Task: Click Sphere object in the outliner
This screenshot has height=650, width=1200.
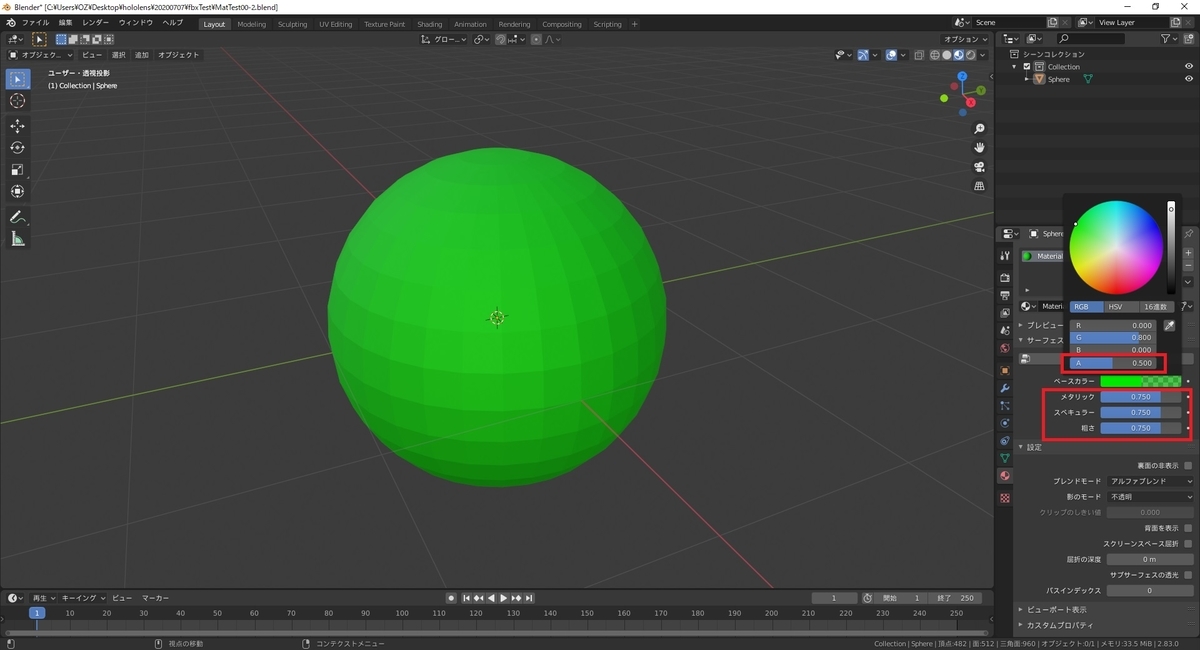Action: tap(1058, 79)
